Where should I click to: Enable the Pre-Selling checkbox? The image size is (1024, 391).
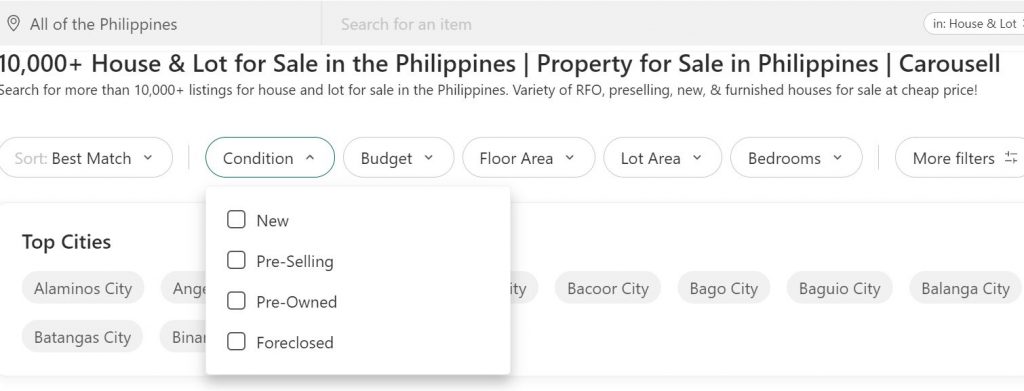pos(236,260)
